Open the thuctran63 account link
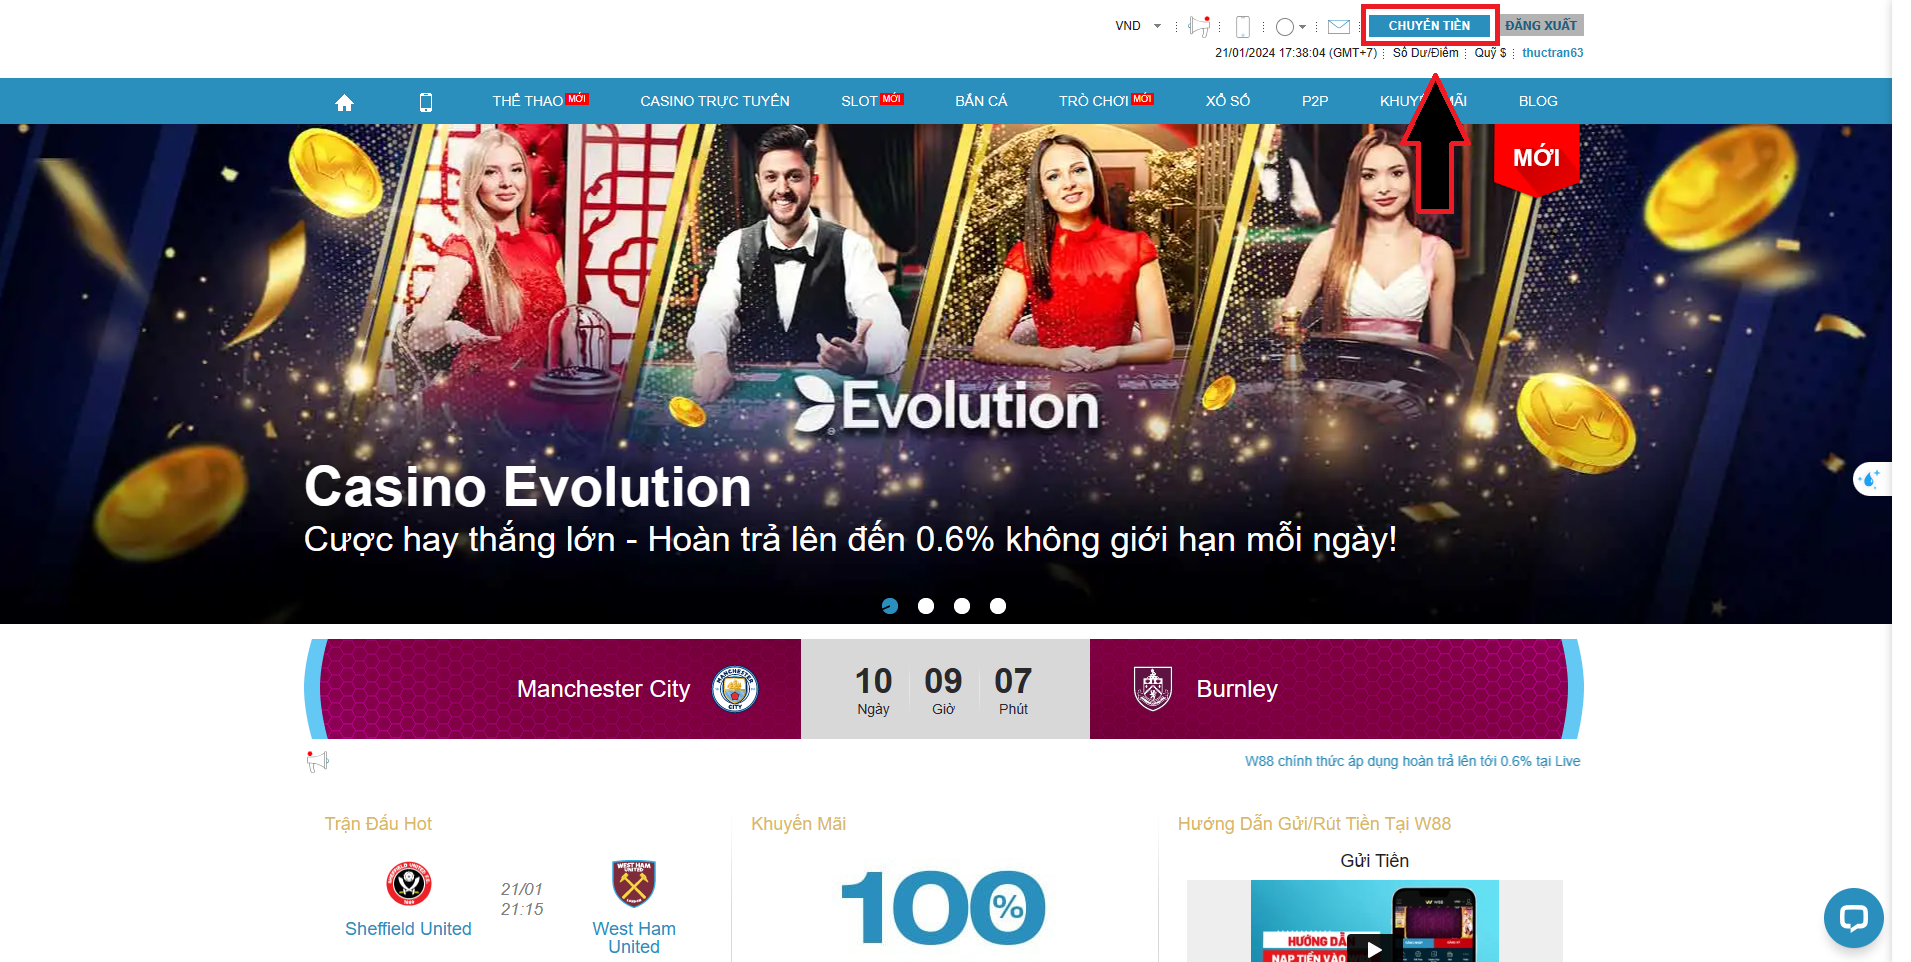1911x962 pixels. [x=1552, y=53]
